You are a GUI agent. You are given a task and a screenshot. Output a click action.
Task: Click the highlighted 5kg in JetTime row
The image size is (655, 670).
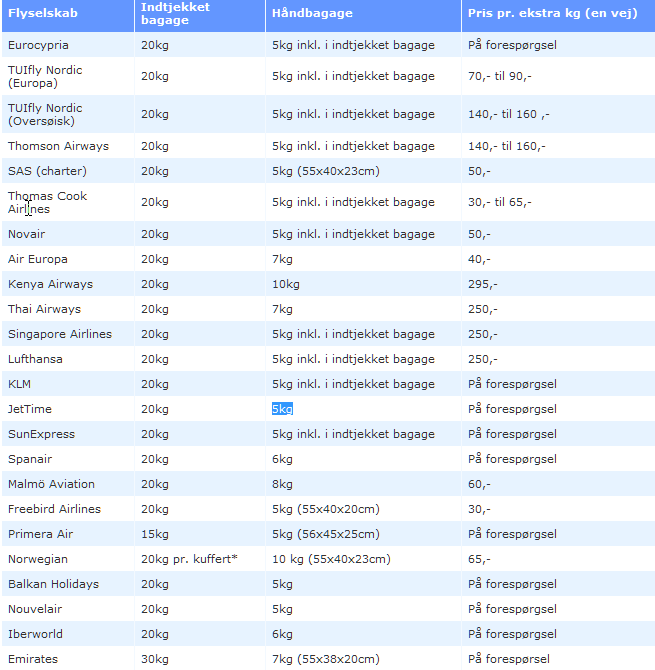click(x=282, y=409)
